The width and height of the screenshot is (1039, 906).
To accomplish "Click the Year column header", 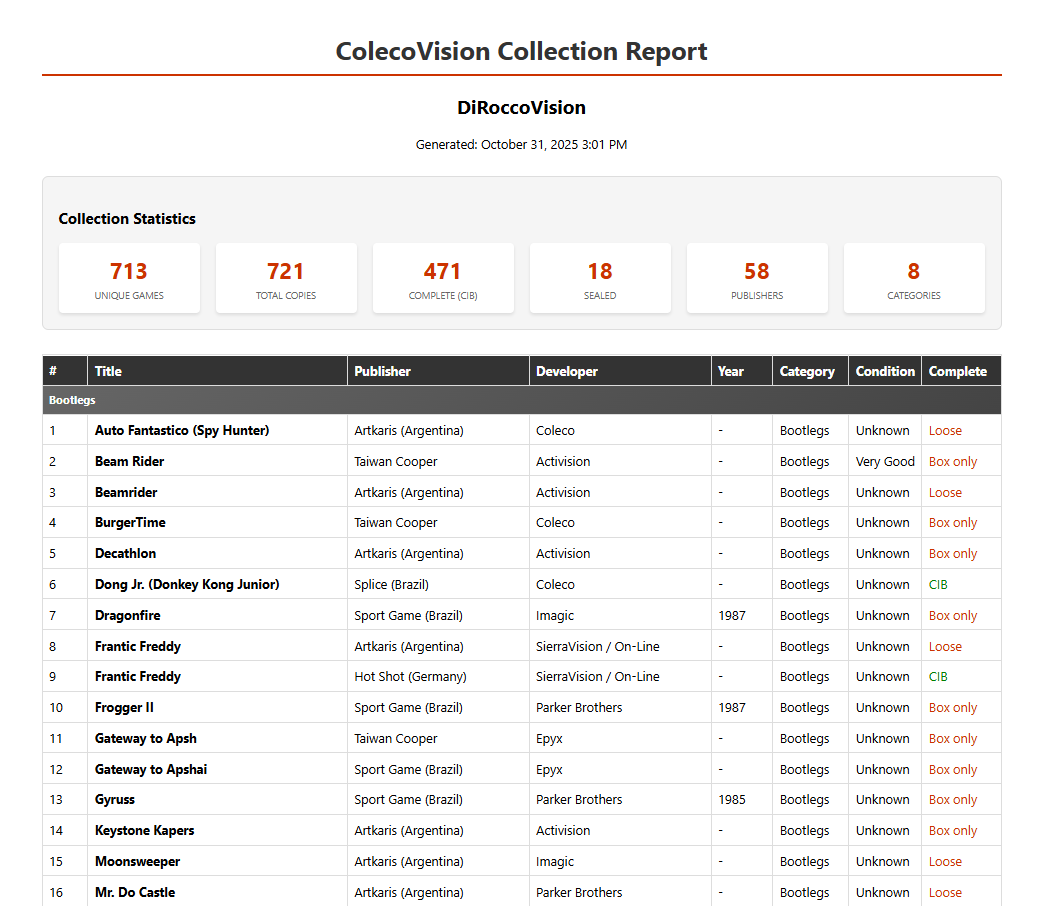I will pos(731,371).
